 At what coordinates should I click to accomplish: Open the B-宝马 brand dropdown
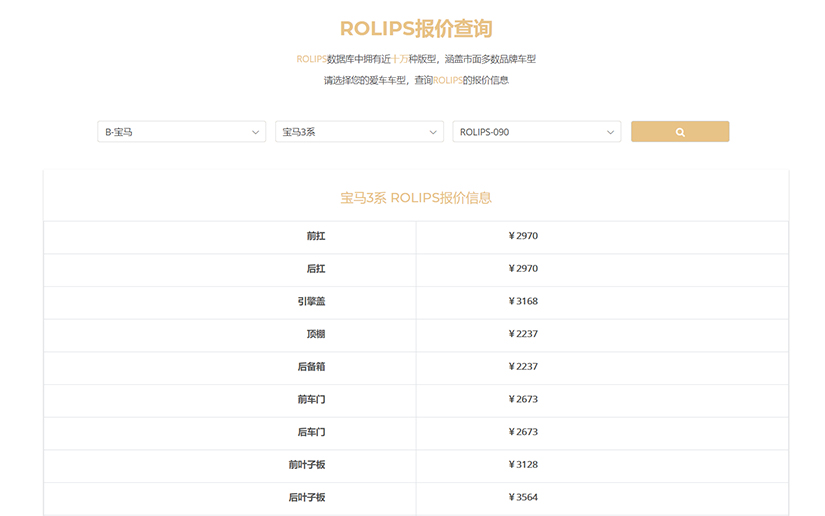[181, 132]
